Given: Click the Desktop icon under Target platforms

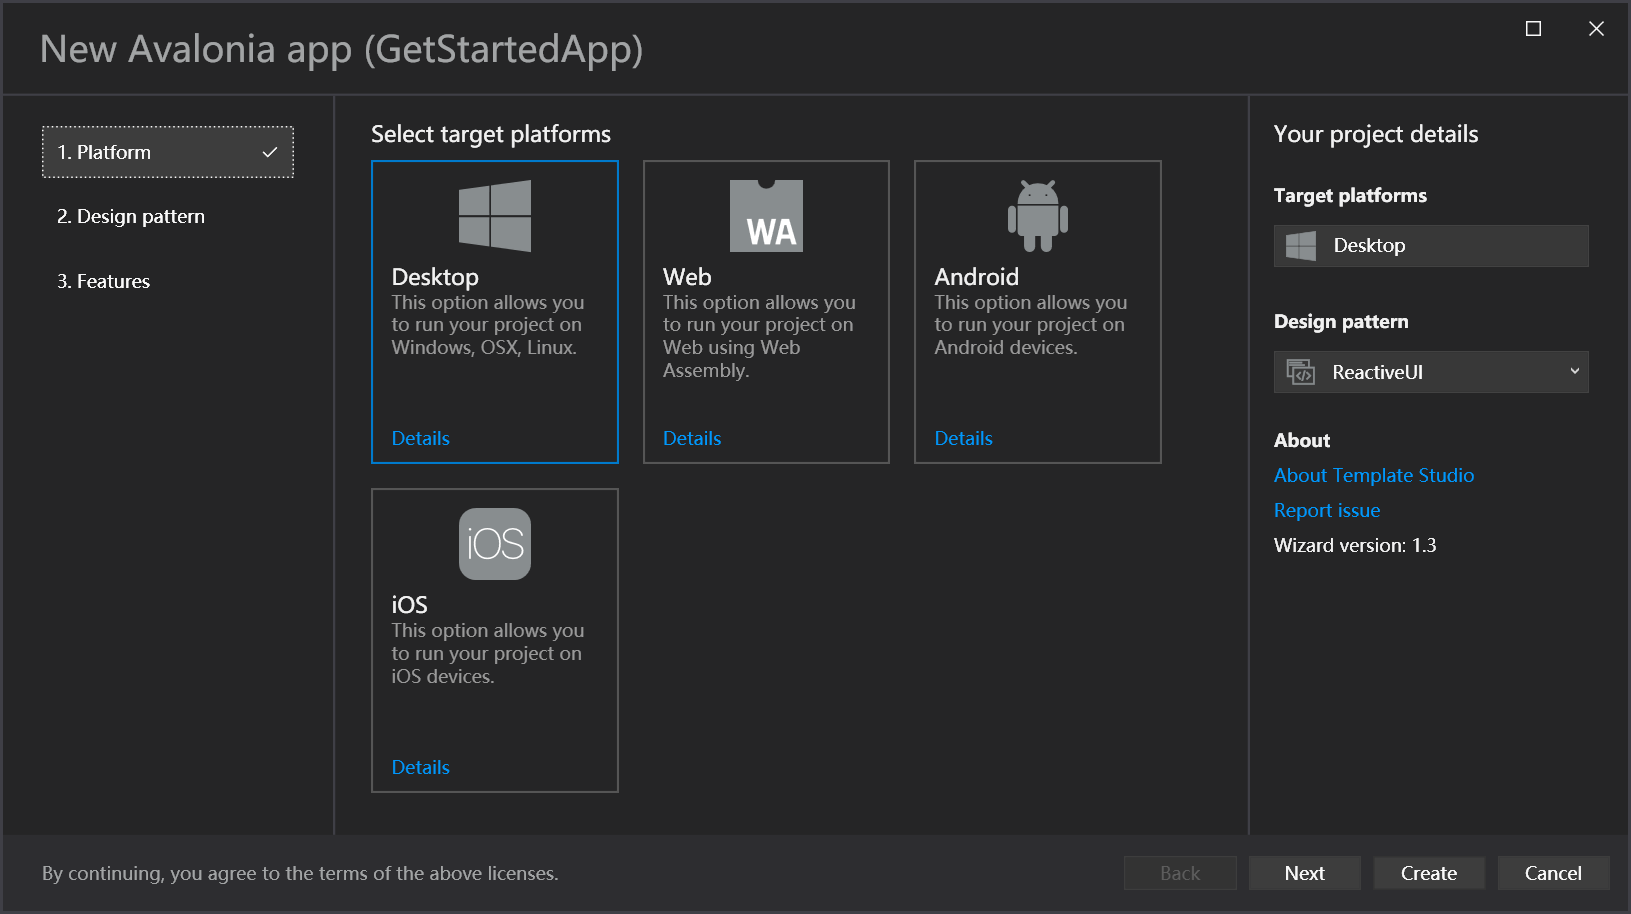Looking at the screenshot, I should (1301, 246).
